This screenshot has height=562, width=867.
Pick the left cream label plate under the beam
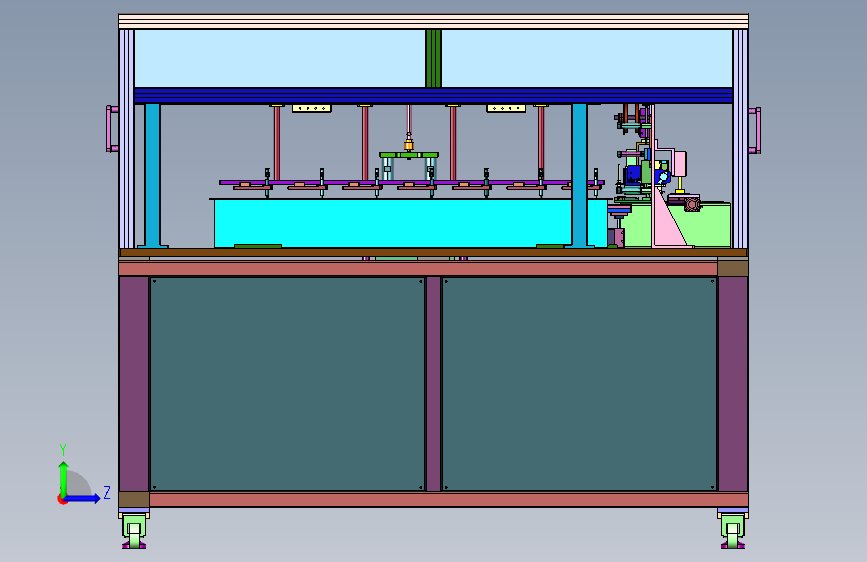[312, 108]
